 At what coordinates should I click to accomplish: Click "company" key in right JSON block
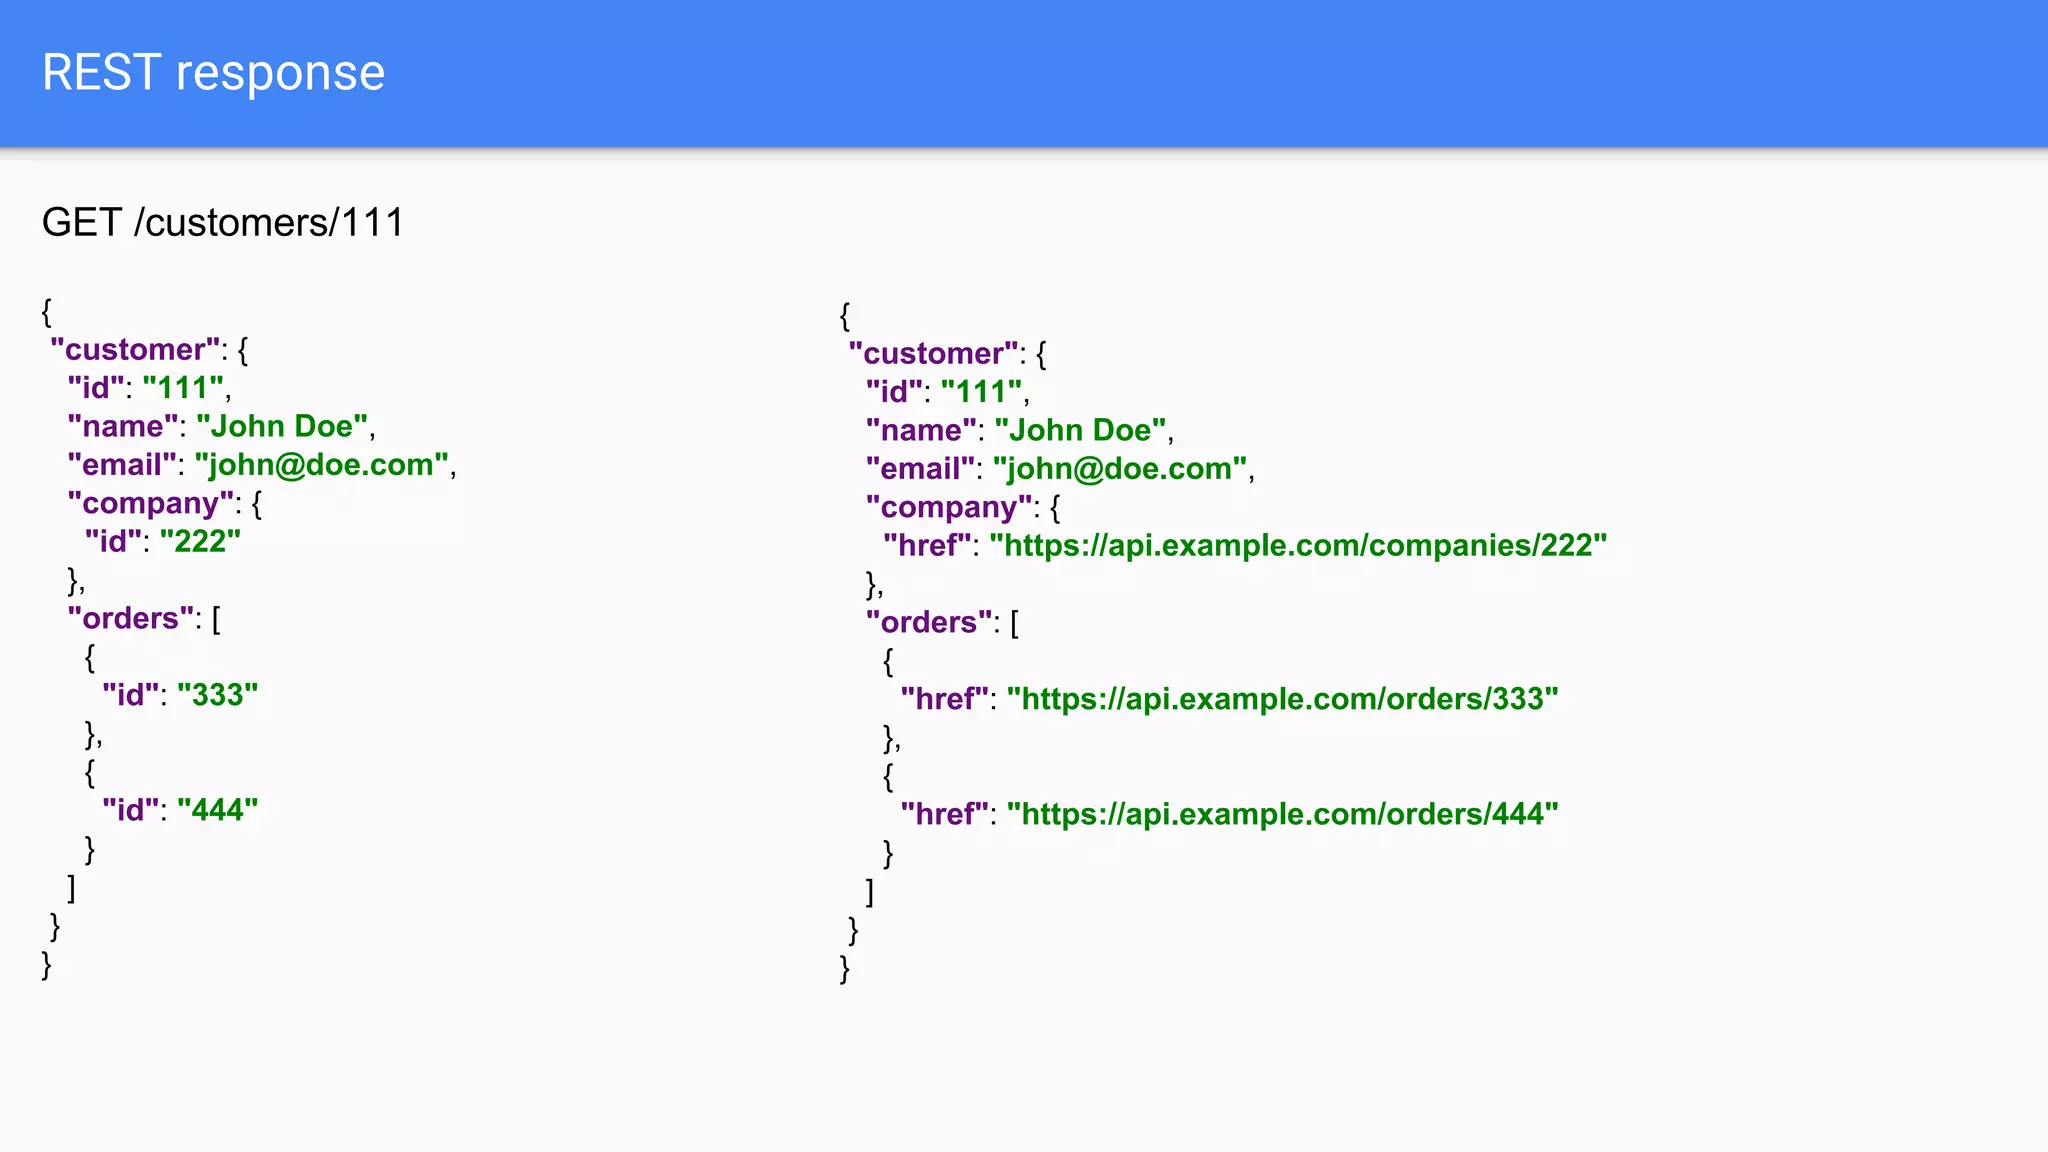(x=949, y=507)
